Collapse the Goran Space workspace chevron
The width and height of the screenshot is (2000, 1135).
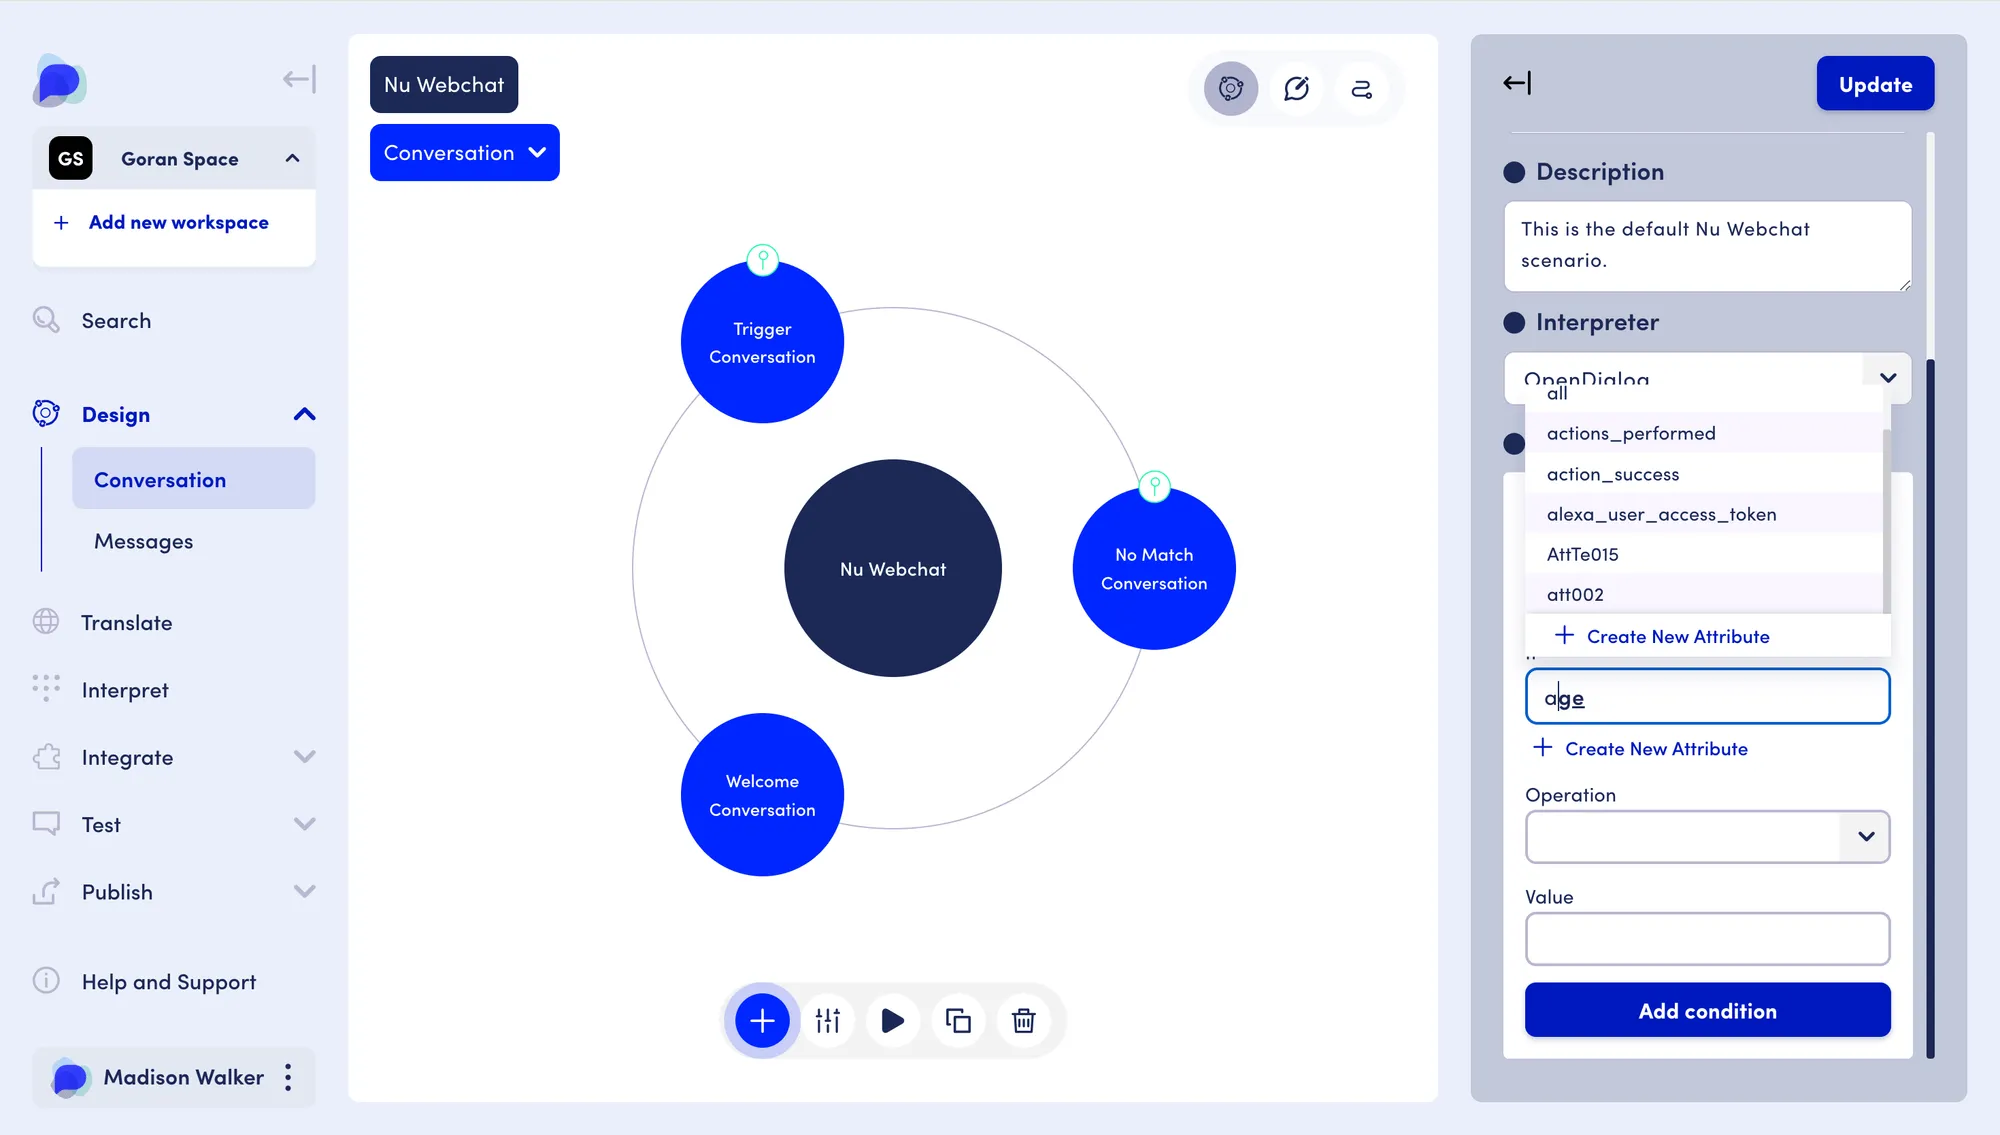point(292,158)
